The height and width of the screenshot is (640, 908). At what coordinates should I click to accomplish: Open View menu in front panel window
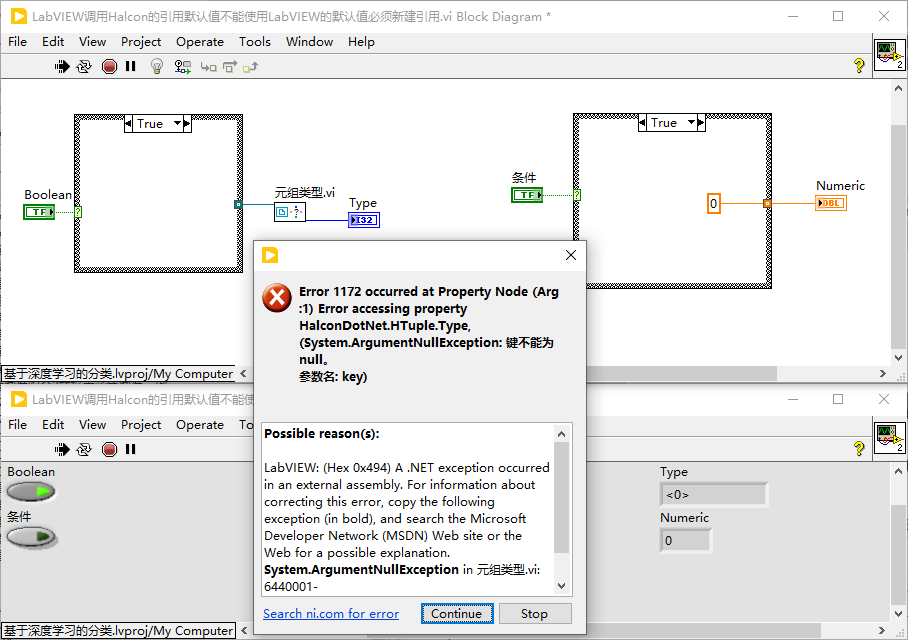[92, 425]
